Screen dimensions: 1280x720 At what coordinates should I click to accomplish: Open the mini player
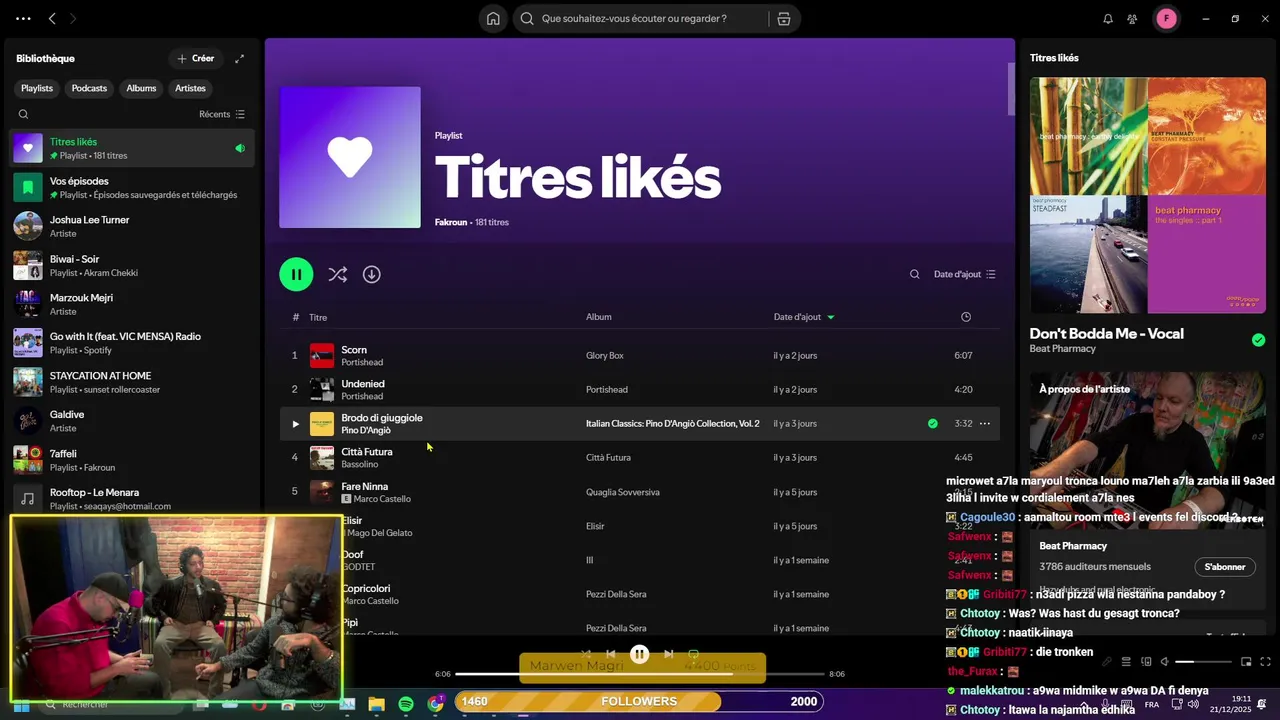1246,662
